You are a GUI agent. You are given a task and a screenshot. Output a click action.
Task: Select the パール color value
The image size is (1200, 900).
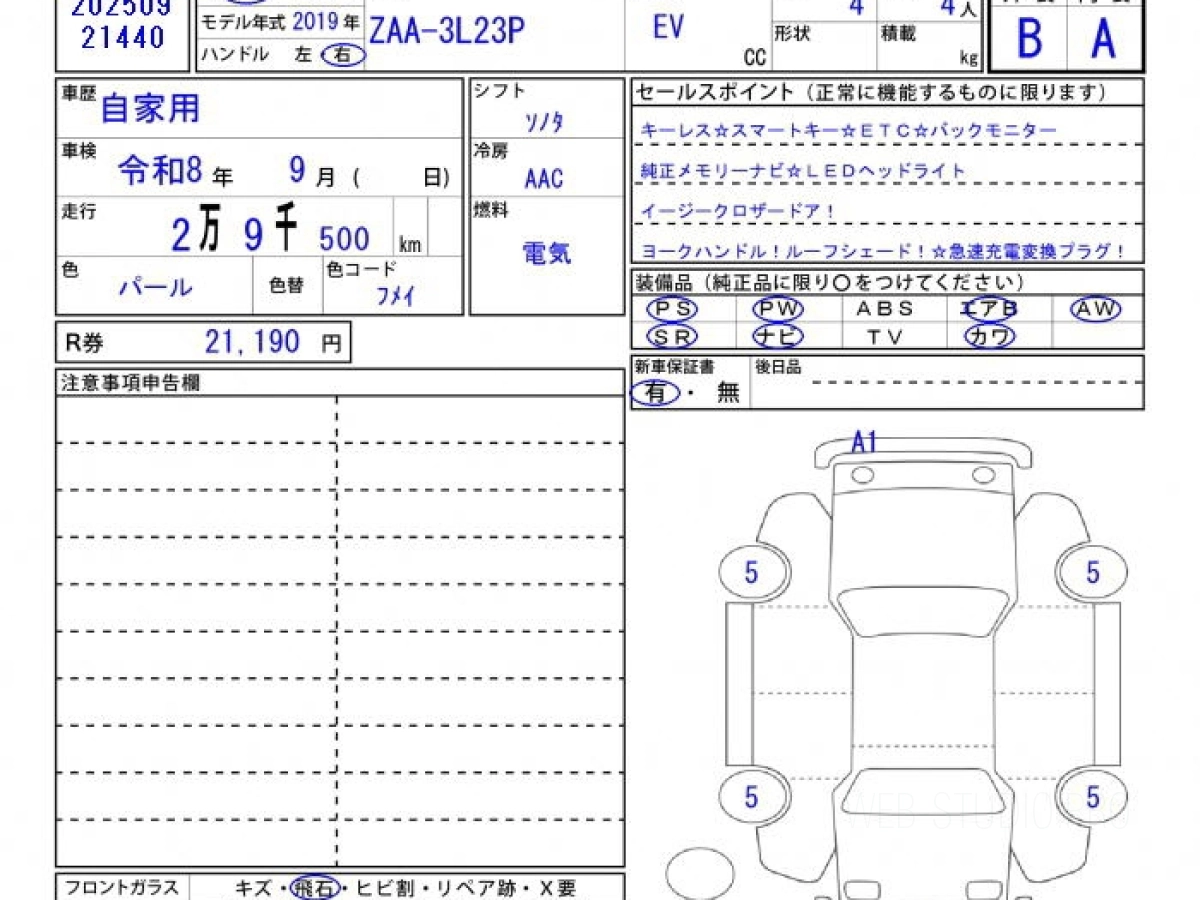click(155, 288)
